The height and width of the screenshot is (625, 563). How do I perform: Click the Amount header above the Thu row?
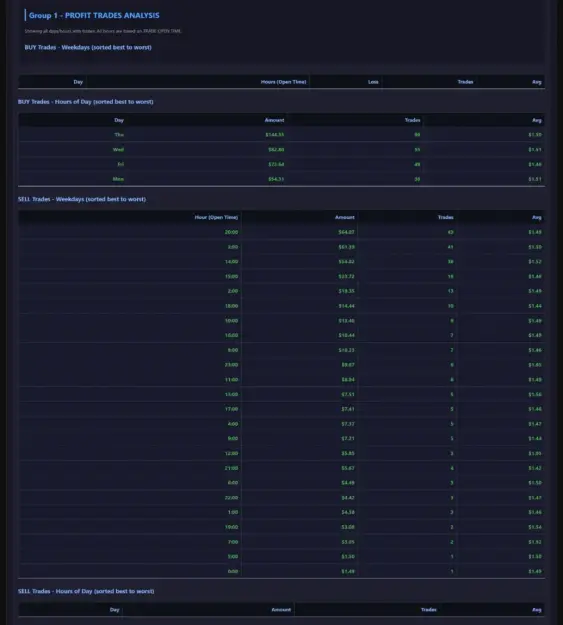coord(274,120)
